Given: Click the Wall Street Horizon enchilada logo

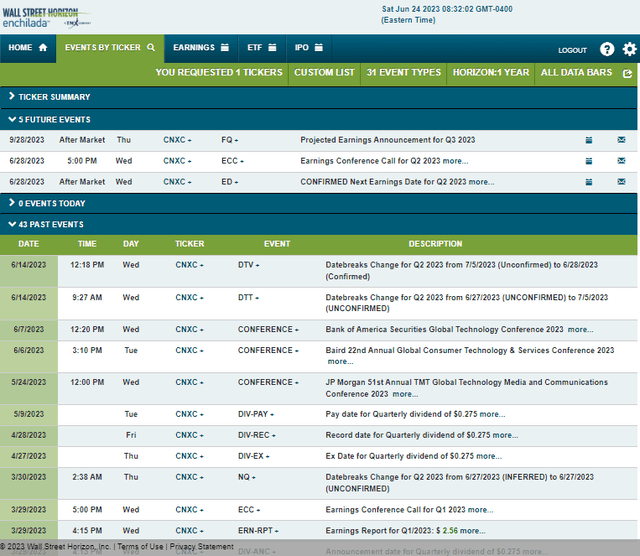Looking at the screenshot, I should click(46, 18).
